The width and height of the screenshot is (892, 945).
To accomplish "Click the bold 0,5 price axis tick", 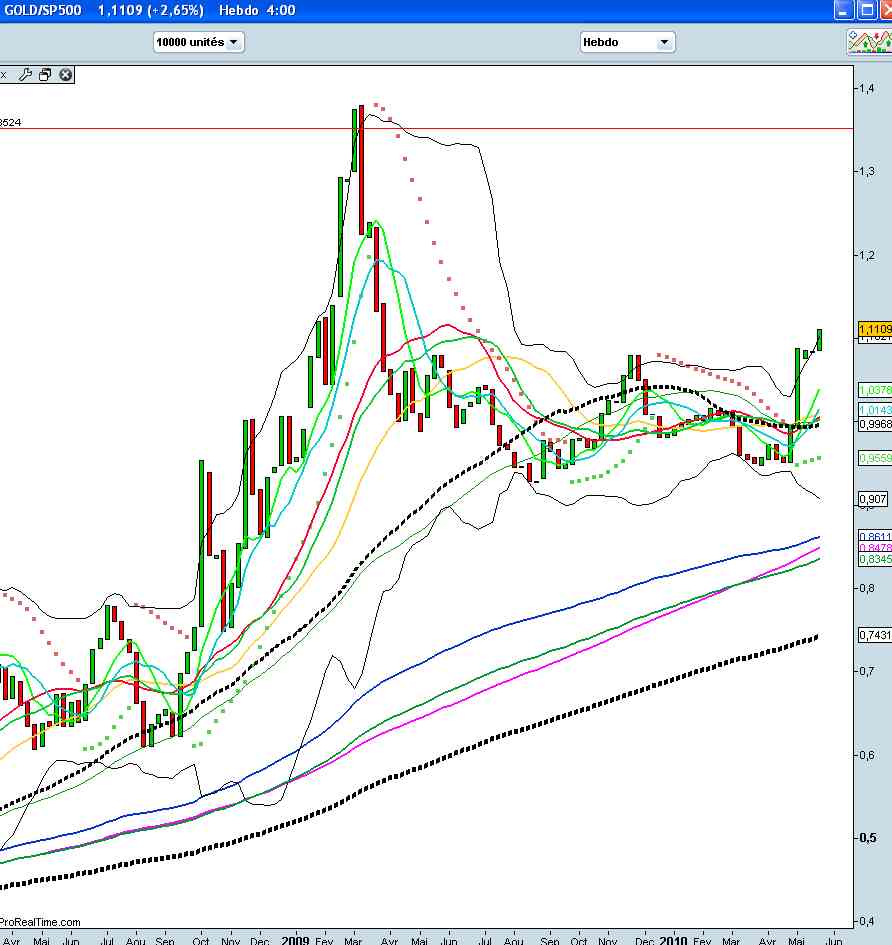I will coord(867,838).
